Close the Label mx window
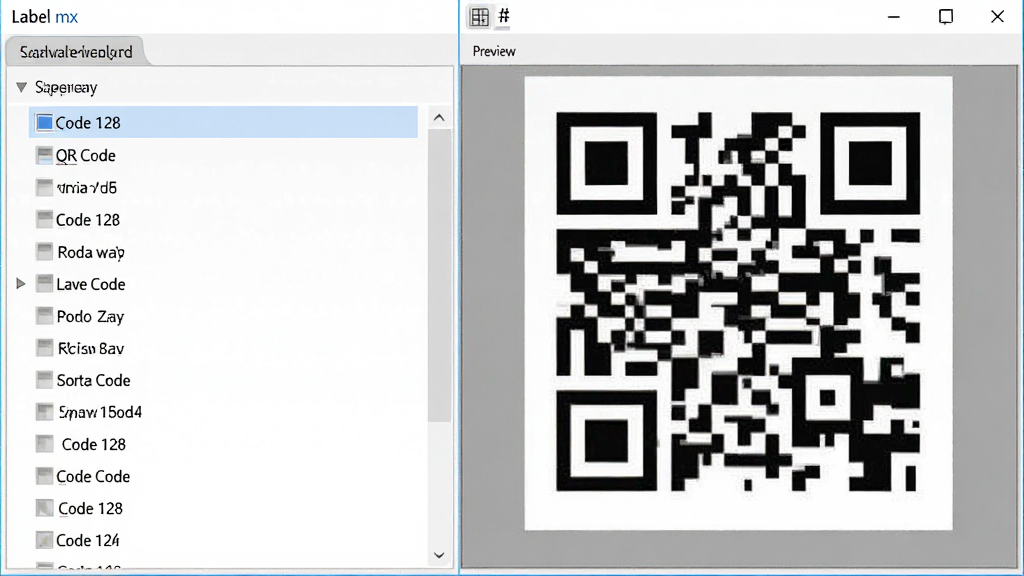 [x=997, y=16]
